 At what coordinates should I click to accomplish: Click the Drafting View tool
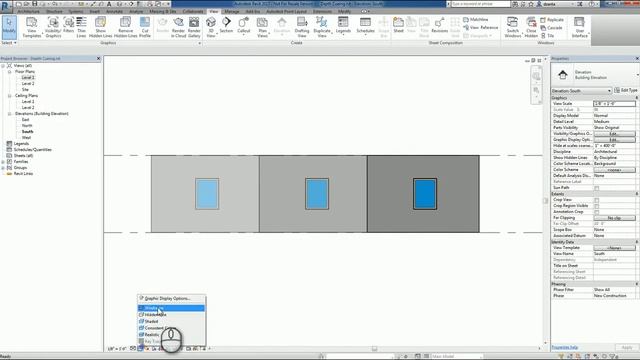[302, 27]
